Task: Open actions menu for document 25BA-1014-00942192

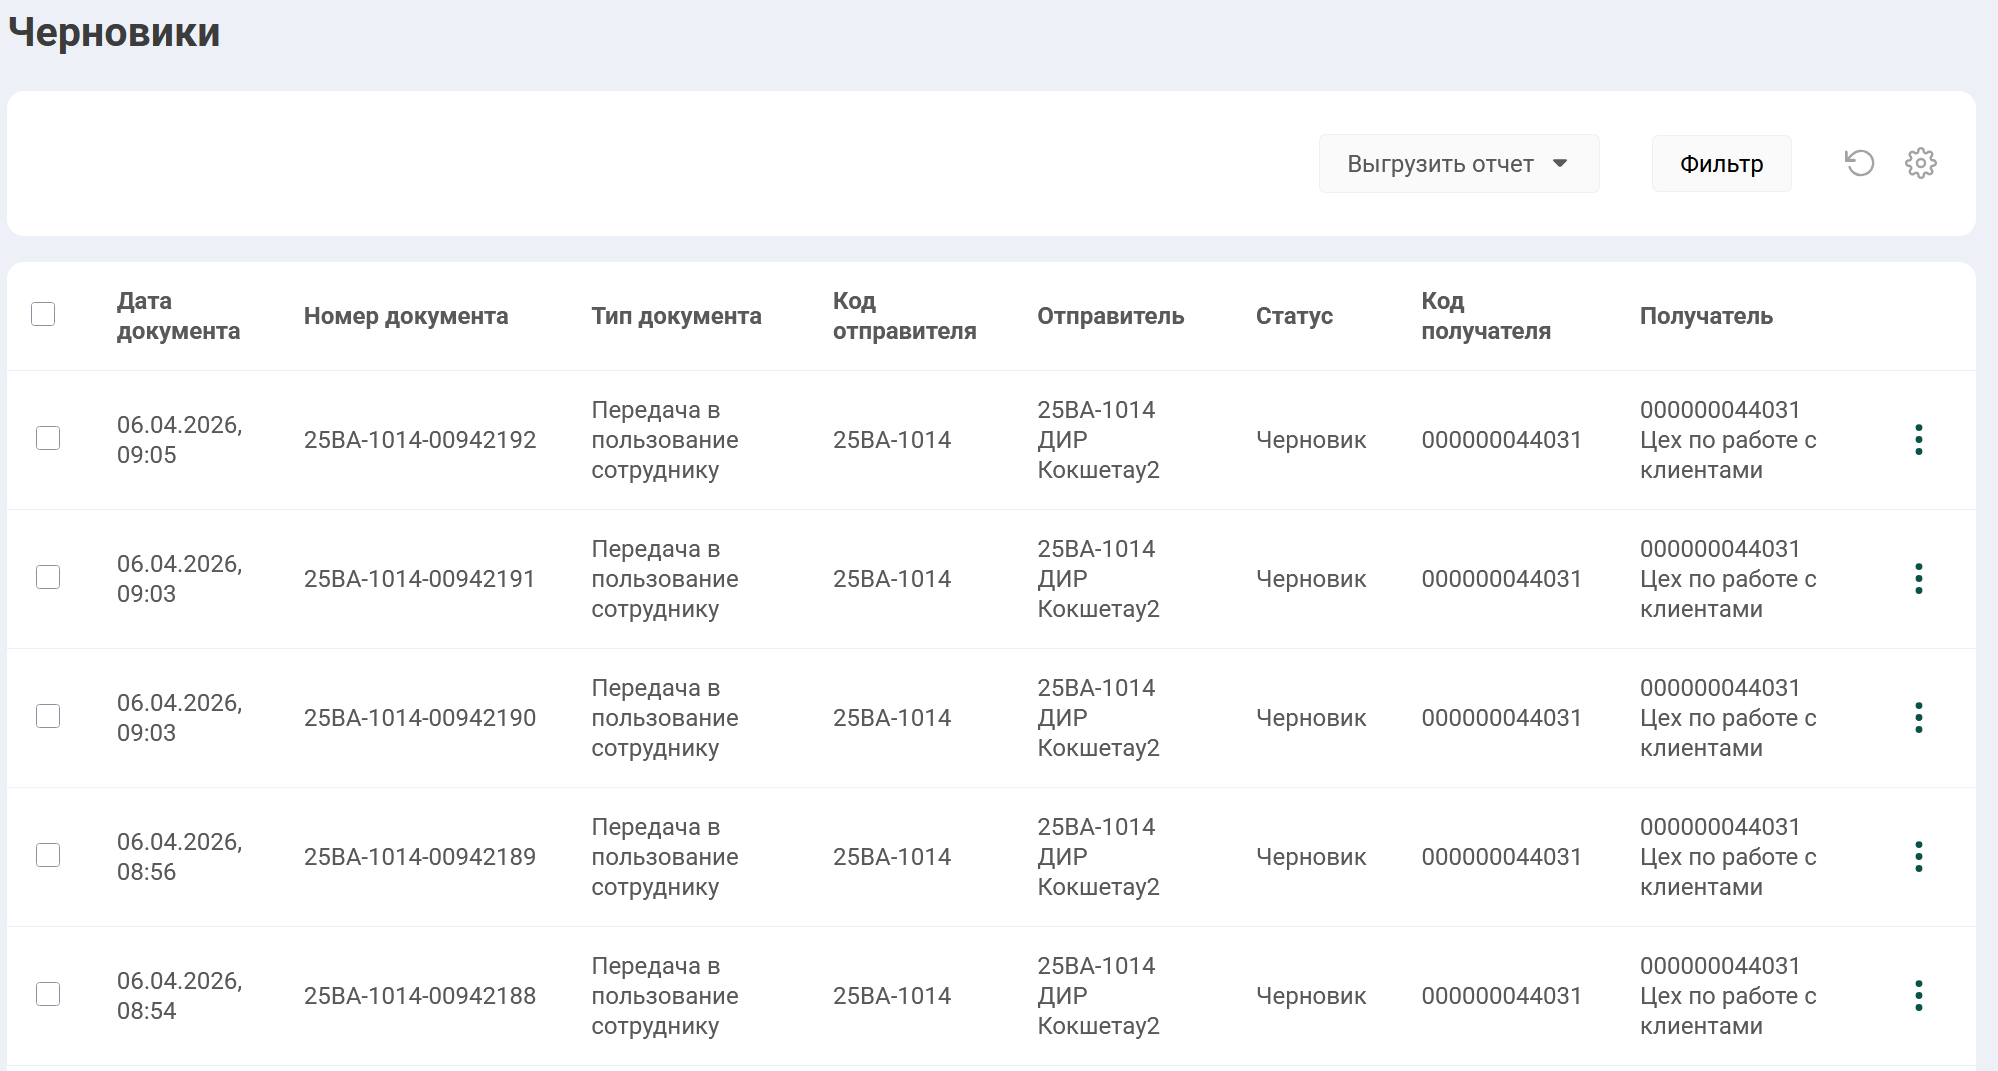Action: pyautogui.click(x=1918, y=440)
